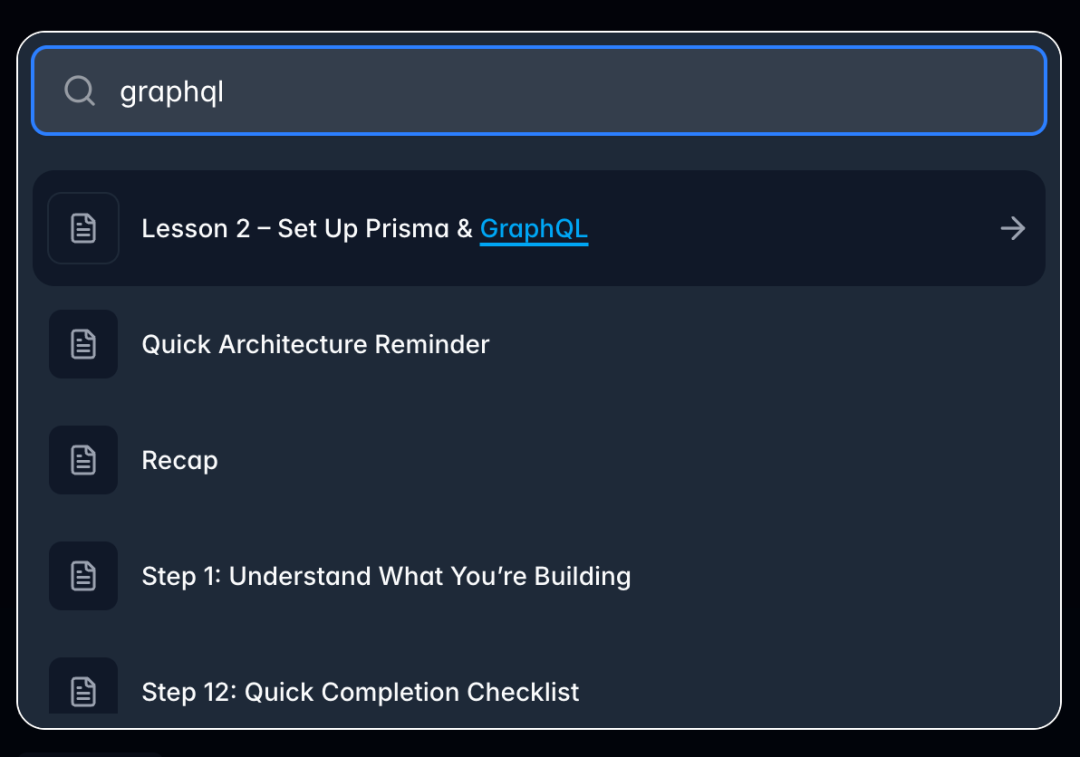Select the Quick Architecture Reminder result

[x=316, y=344]
